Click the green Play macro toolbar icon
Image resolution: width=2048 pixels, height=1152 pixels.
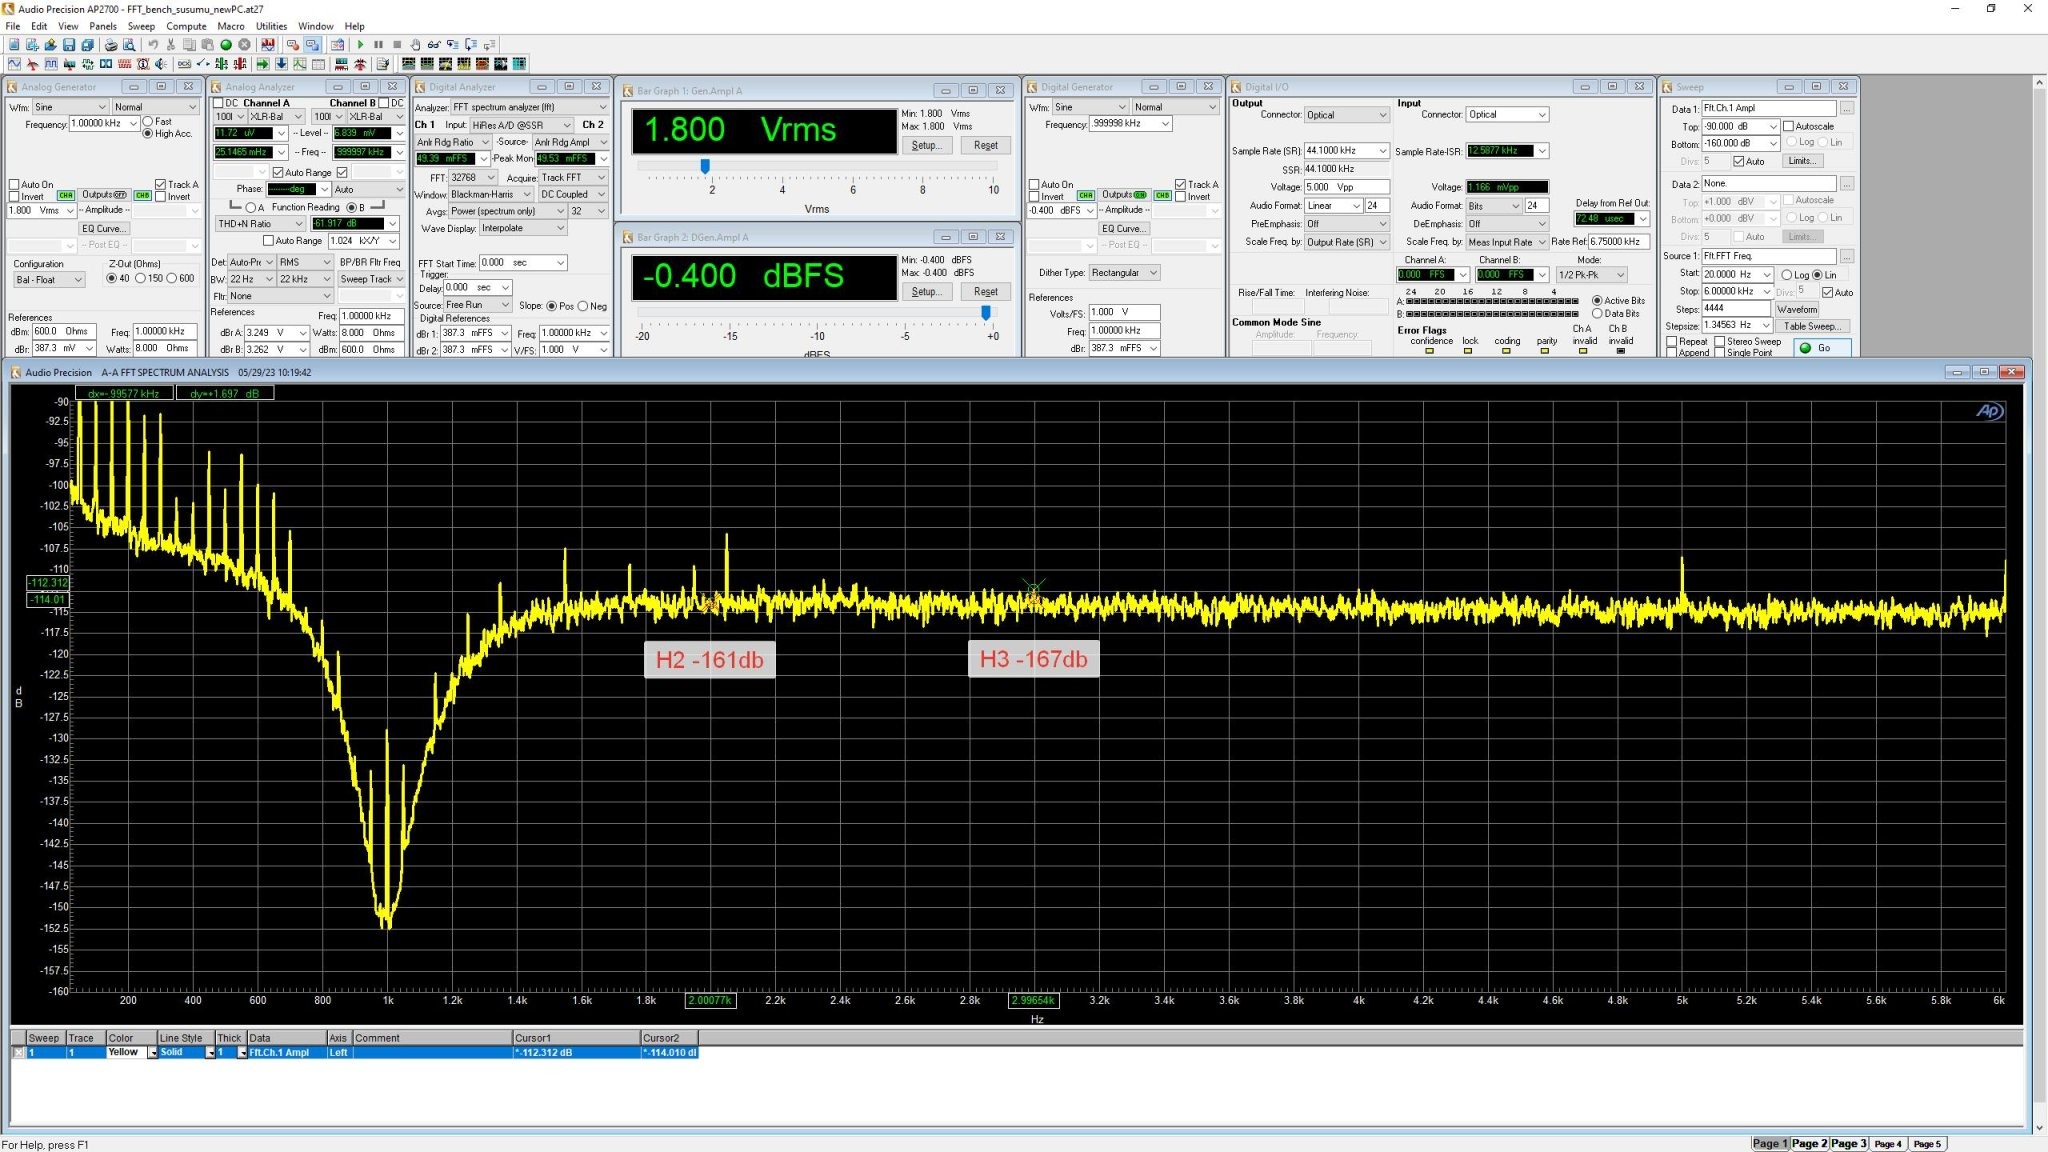click(x=360, y=45)
